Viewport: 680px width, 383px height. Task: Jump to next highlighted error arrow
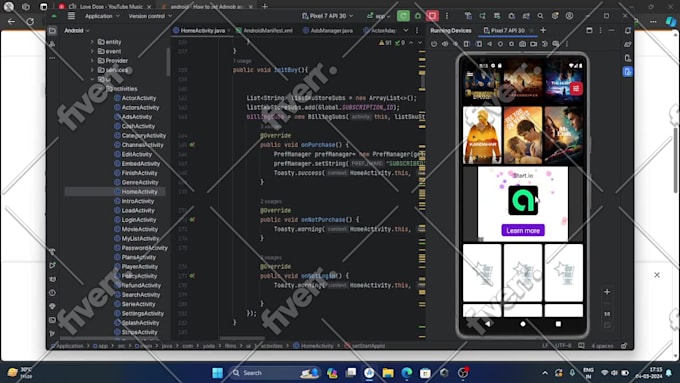click(419, 43)
